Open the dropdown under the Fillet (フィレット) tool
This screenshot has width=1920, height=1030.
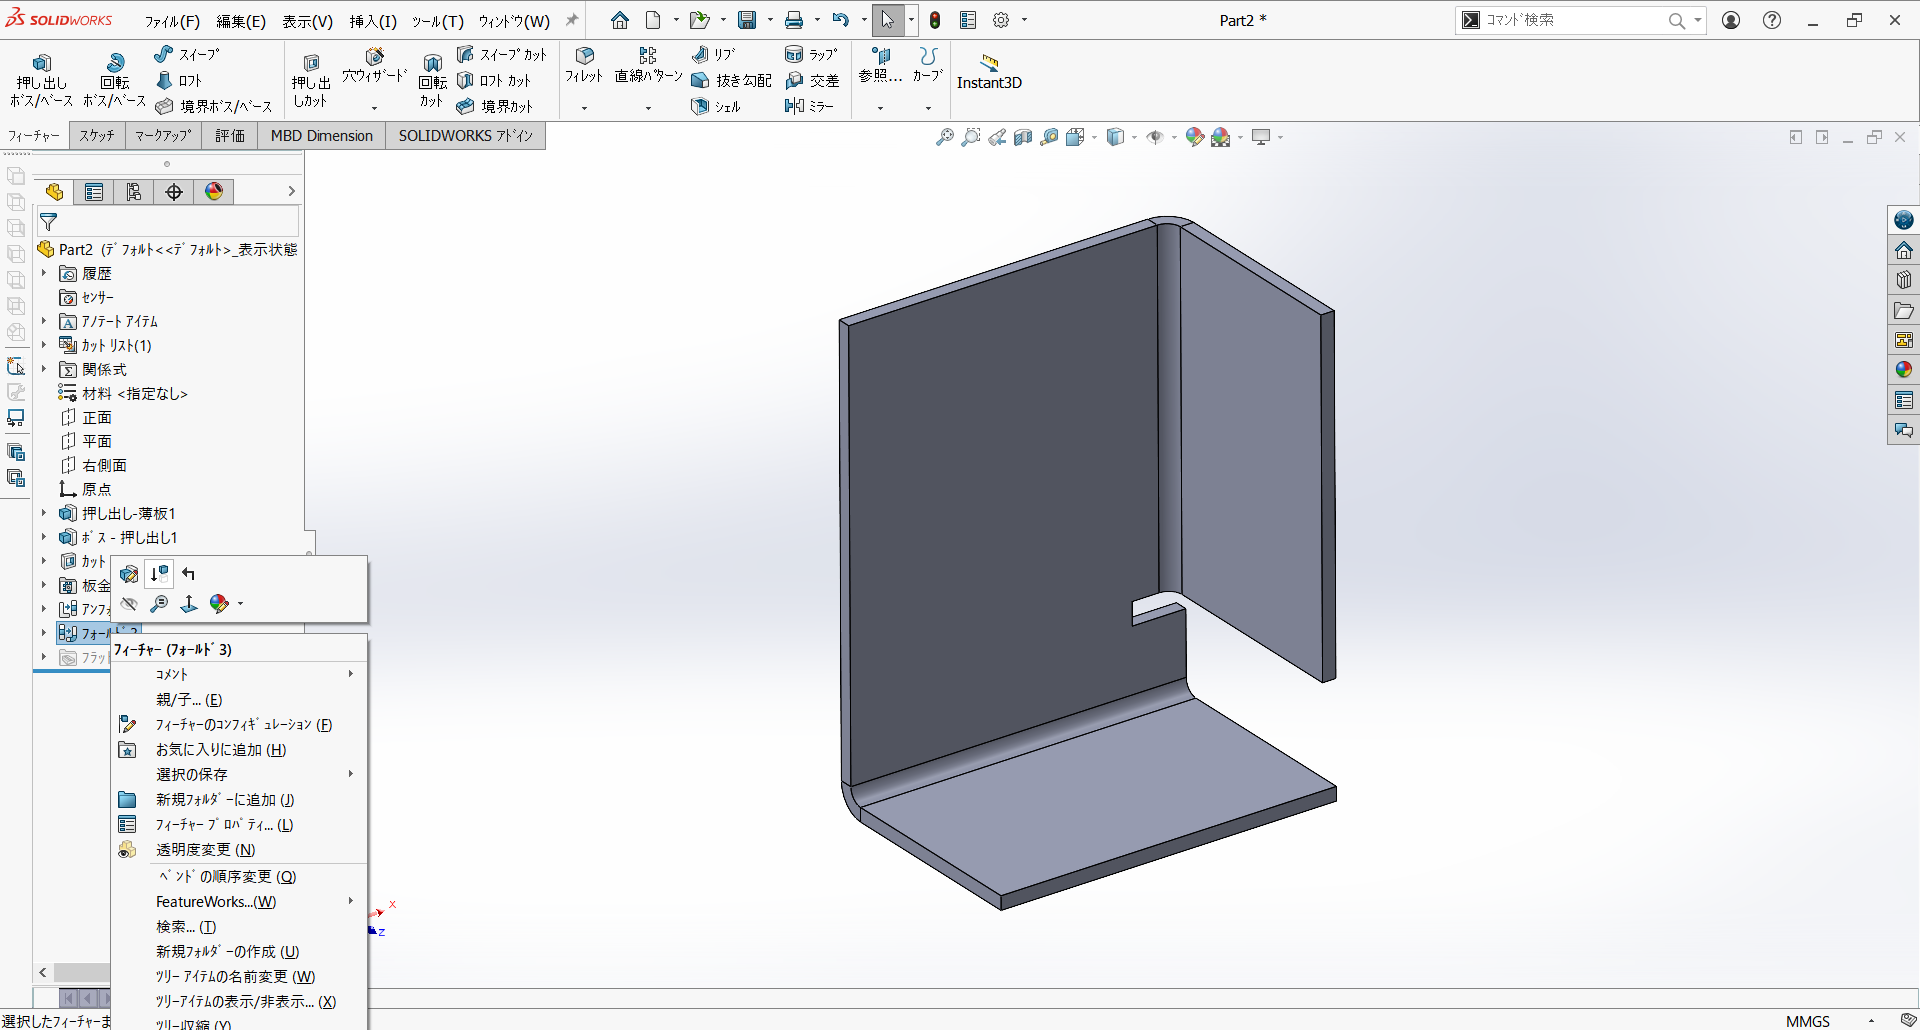click(584, 108)
